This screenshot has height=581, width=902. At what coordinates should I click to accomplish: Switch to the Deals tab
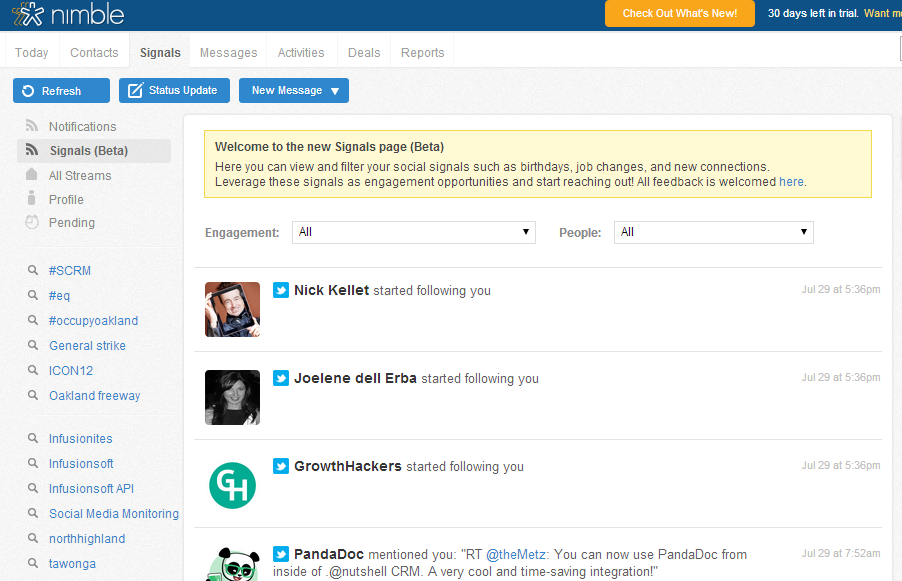[364, 52]
